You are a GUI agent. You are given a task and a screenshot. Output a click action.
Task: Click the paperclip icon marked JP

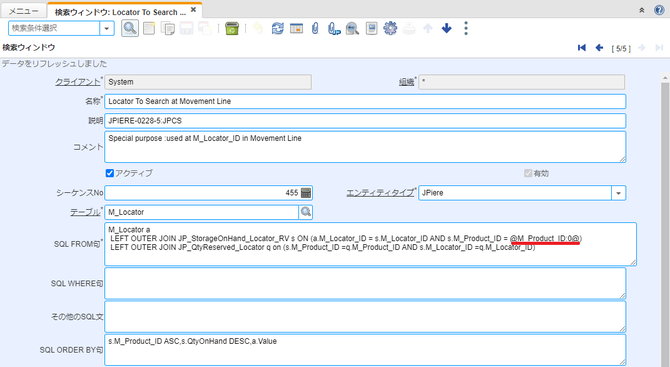click(333, 29)
